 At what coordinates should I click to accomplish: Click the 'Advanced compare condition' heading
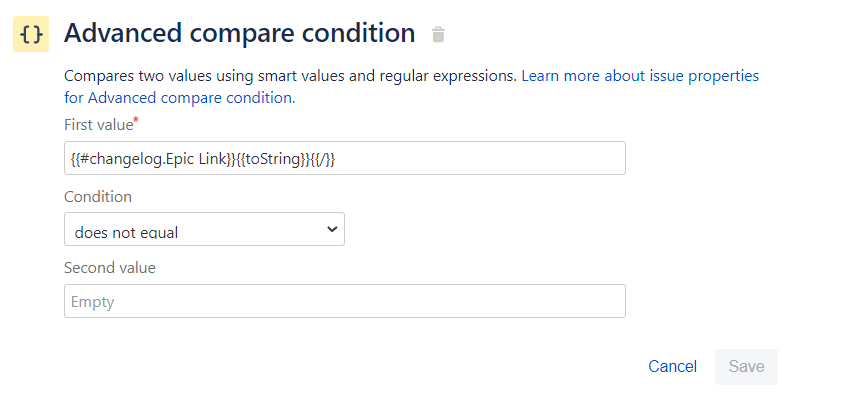click(240, 33)
